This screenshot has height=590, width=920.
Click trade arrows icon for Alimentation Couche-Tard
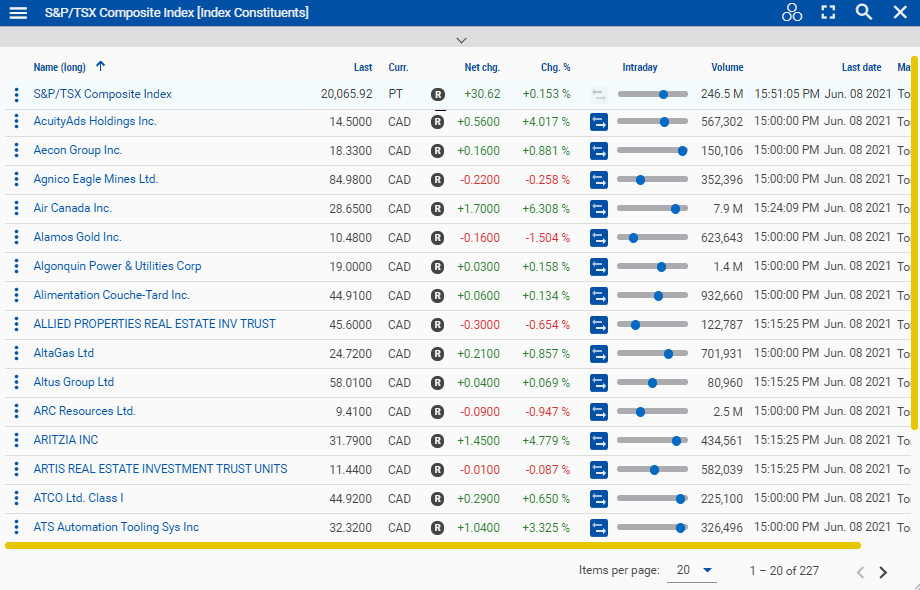[x=598, y=296]
